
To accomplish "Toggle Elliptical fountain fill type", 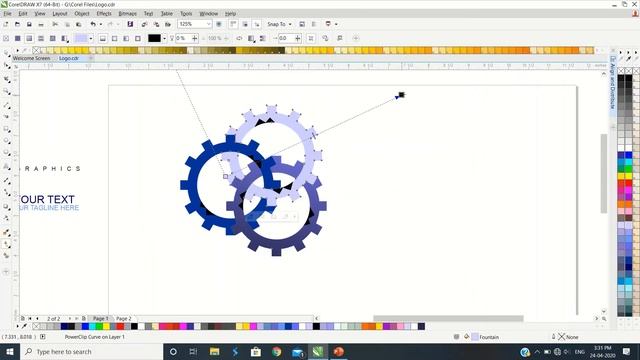I will tap(115, 38).
